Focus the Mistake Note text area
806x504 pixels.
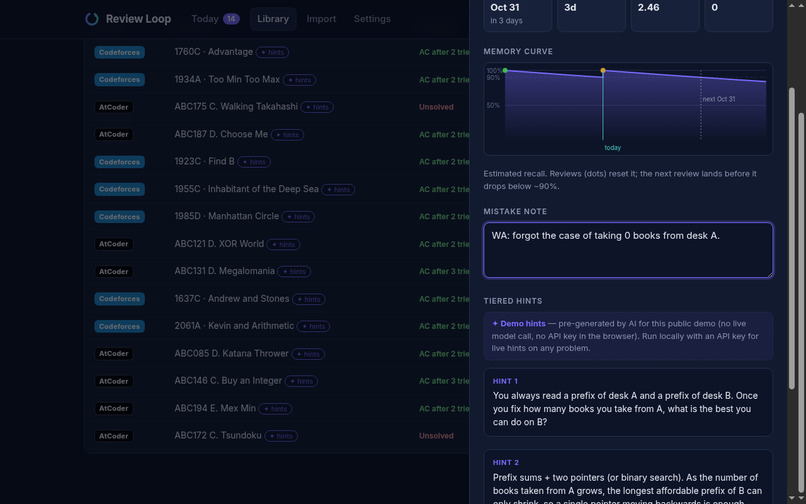[x=628, y=250]
